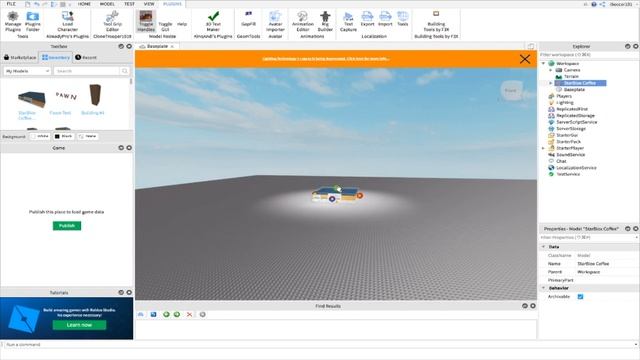This screenshot has height=360, width=640.
Task: Open Help in Model Resize group
Action: pos(182,24)
